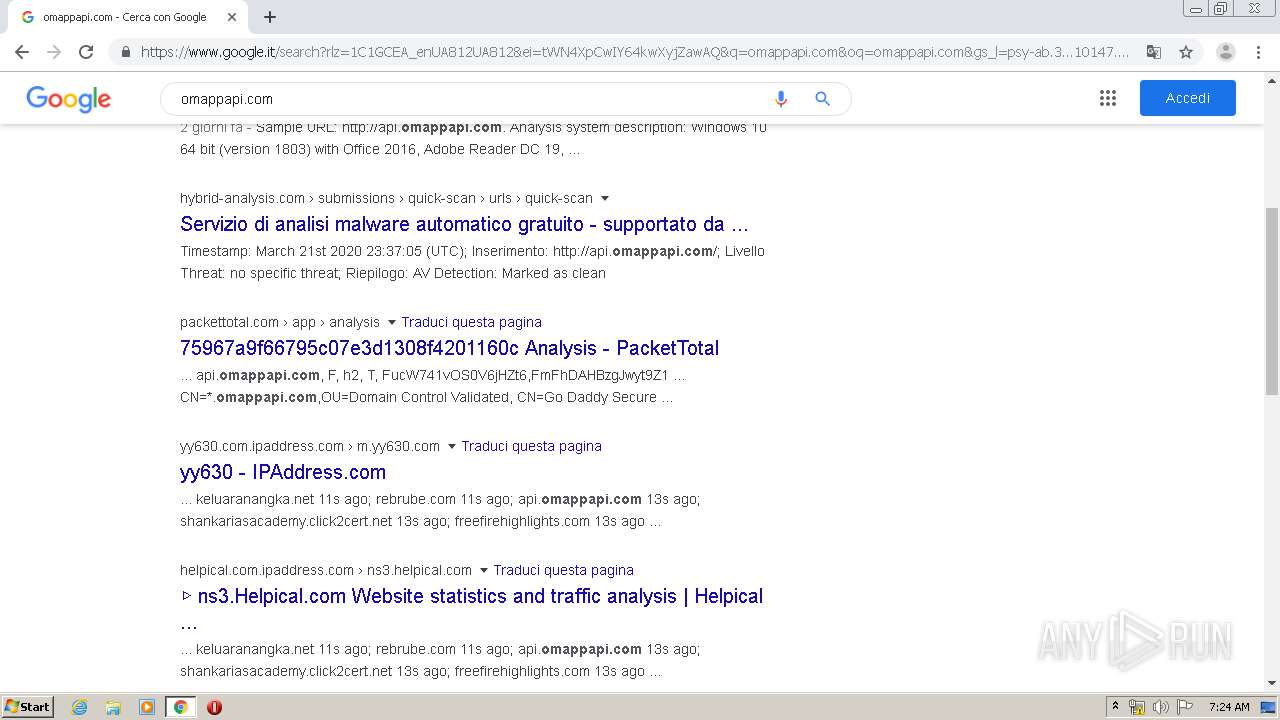Open the Servizio di analisi malware result

coord(464,224)
